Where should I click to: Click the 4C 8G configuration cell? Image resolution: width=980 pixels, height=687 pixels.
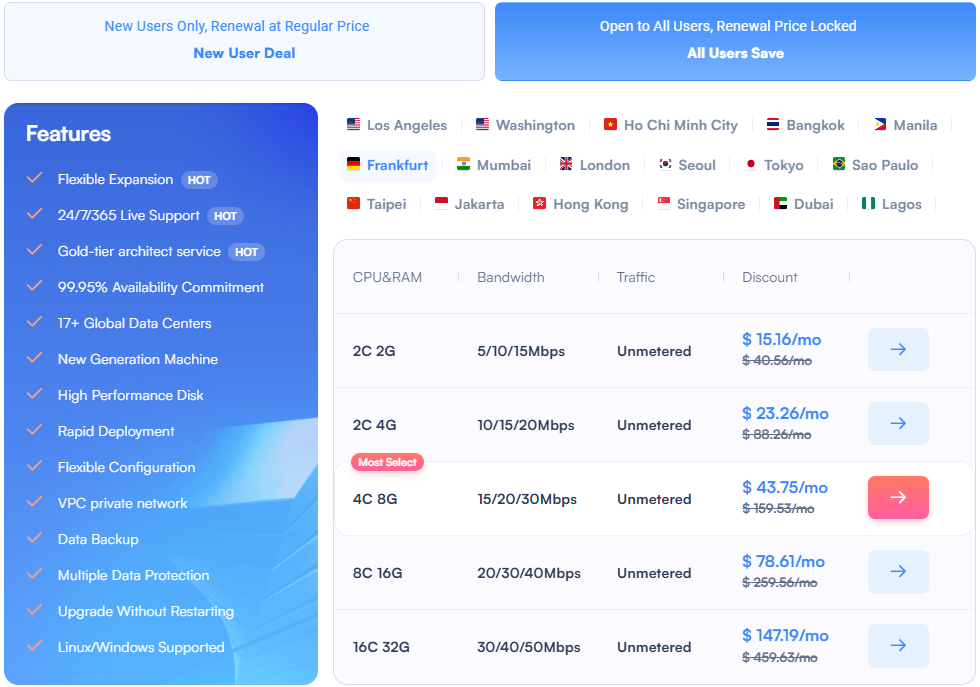375,499
